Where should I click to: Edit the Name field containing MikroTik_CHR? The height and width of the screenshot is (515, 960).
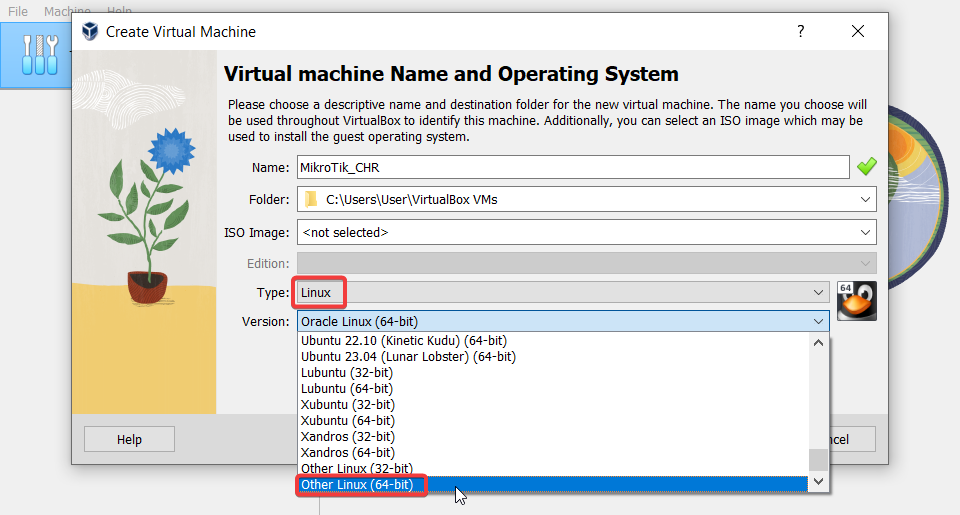573,167
